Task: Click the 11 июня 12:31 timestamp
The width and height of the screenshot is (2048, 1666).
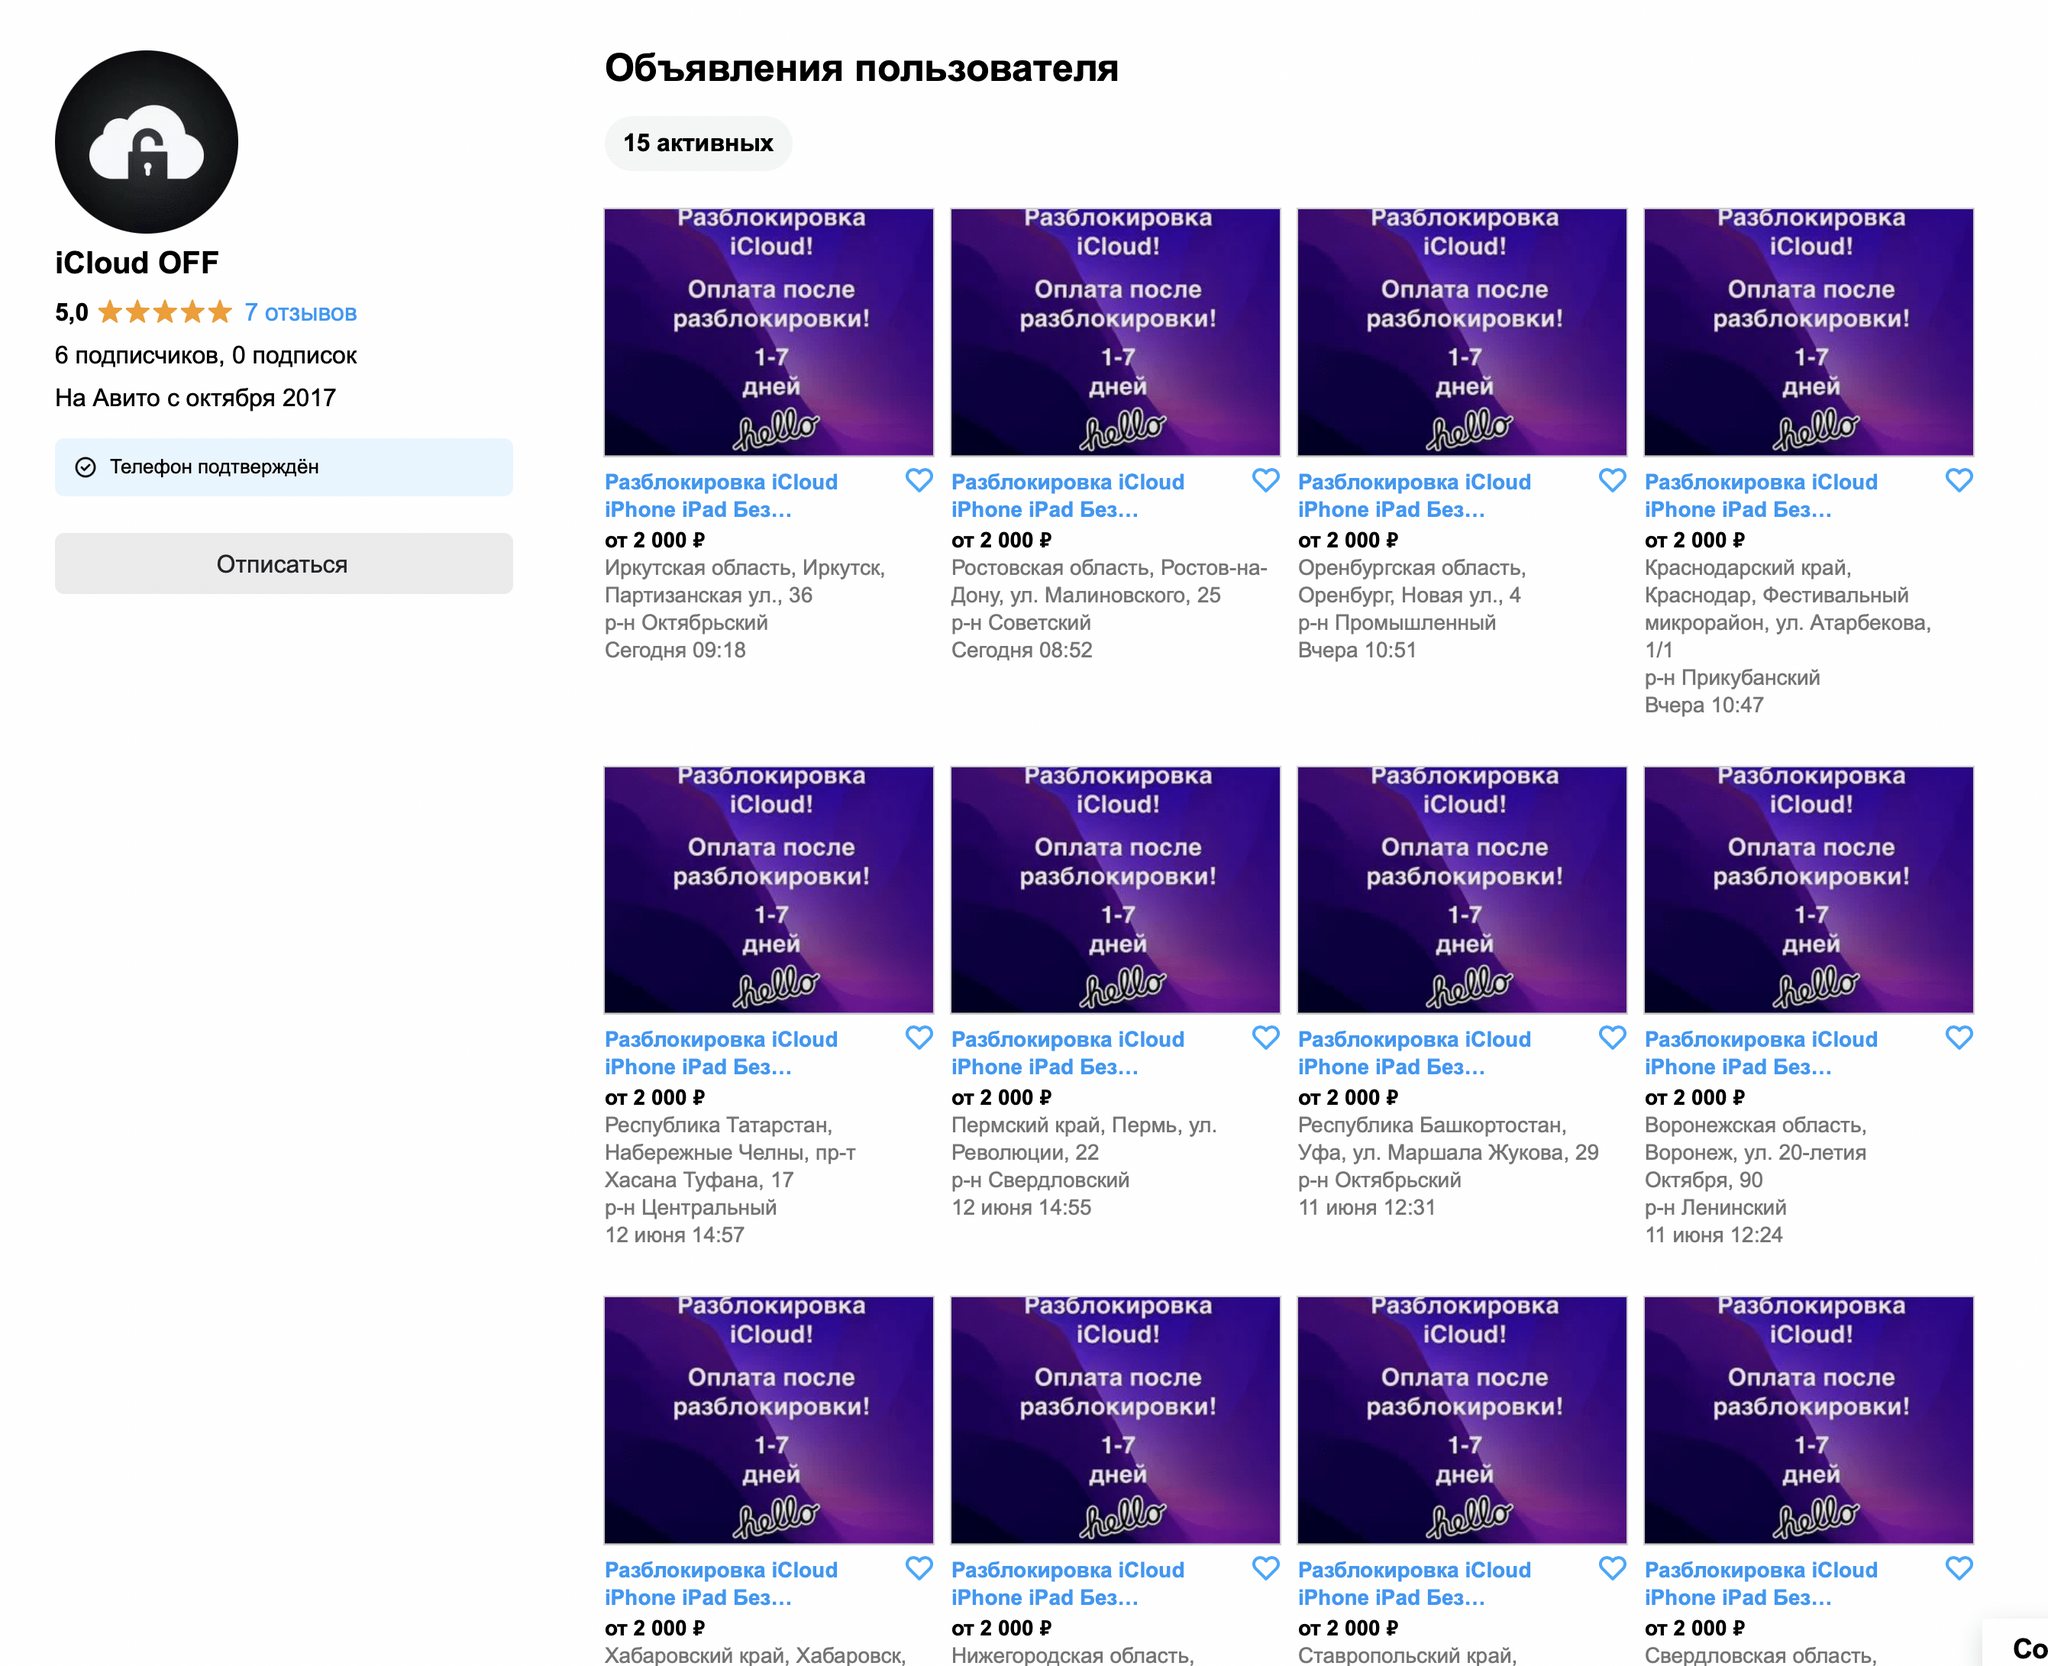Action: click(1366, 1207)
